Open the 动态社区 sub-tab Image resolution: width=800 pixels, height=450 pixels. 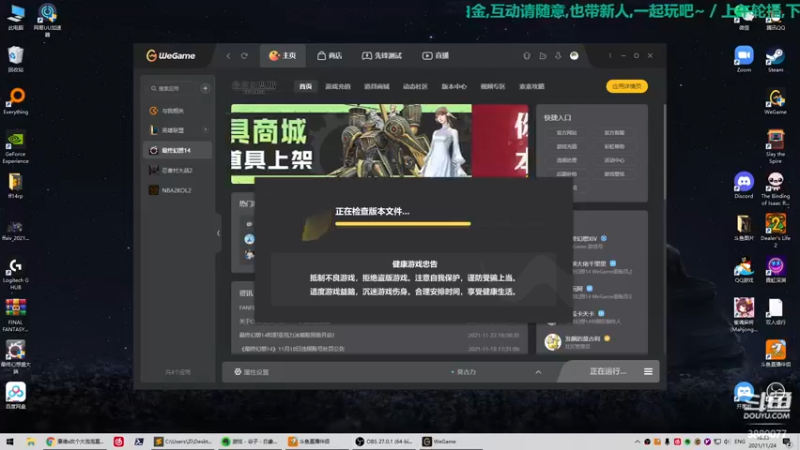[x=415, y=86]
